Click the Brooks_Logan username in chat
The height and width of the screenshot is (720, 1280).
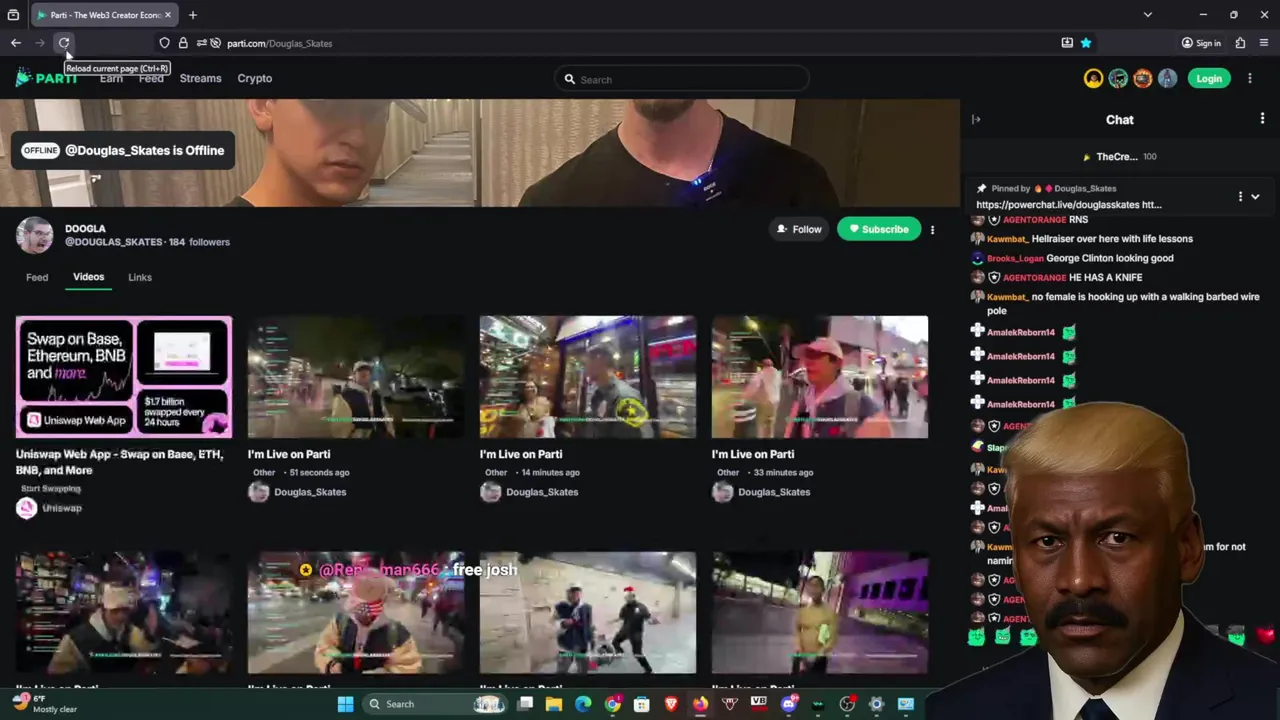(x=1015, y=258)
